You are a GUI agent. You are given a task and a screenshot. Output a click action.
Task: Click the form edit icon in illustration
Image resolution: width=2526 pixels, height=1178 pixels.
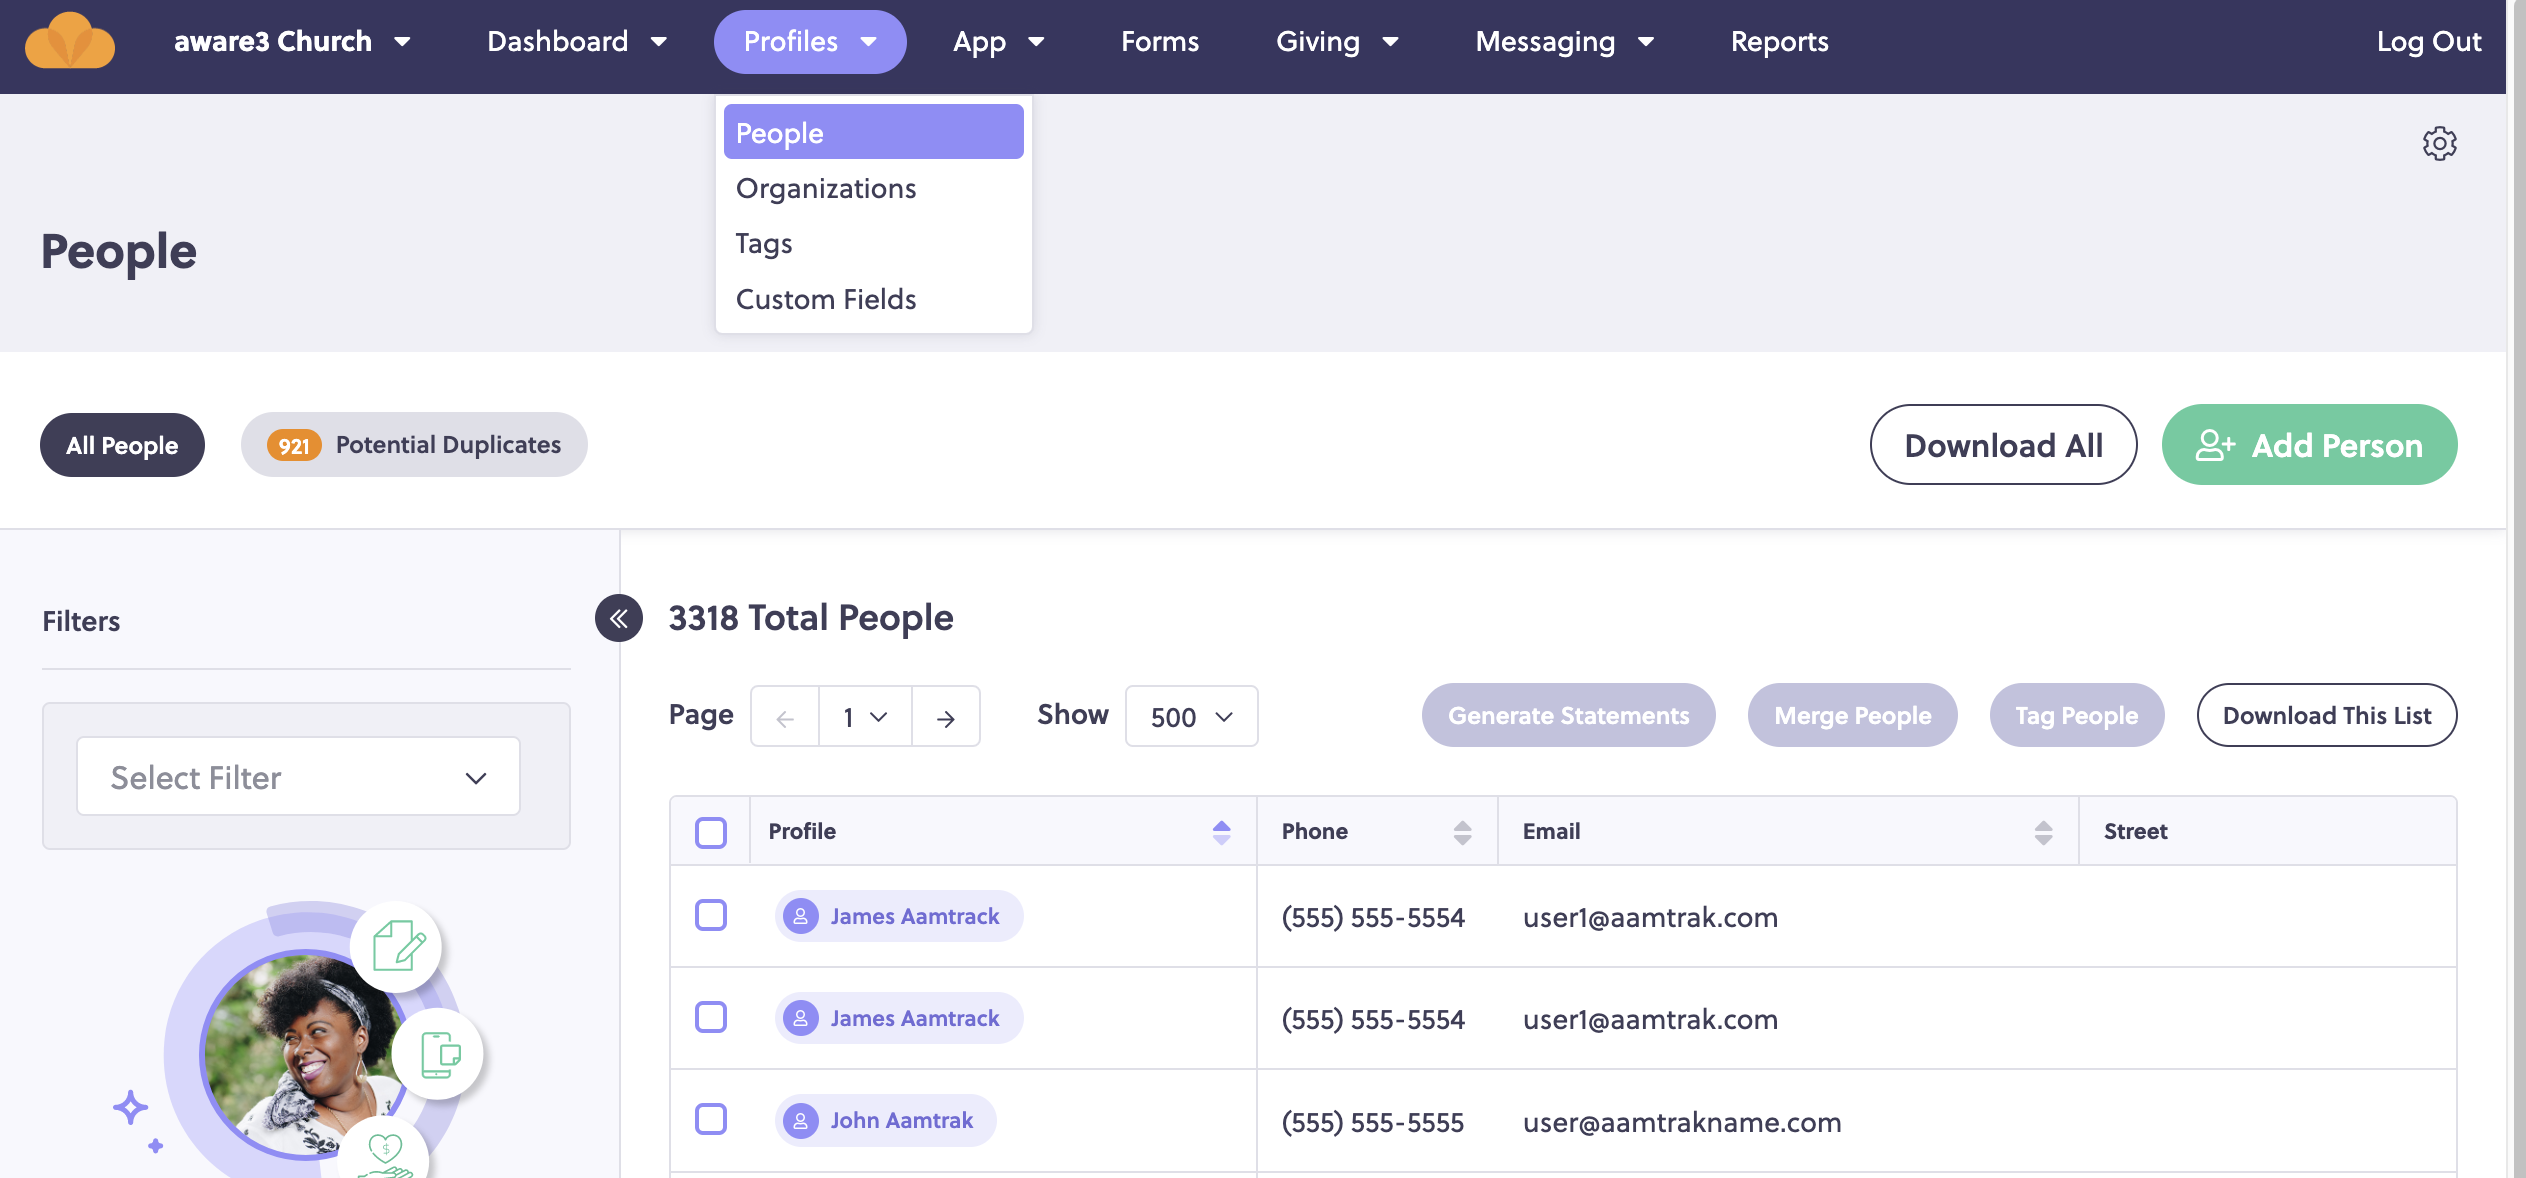tap(397, 946)
